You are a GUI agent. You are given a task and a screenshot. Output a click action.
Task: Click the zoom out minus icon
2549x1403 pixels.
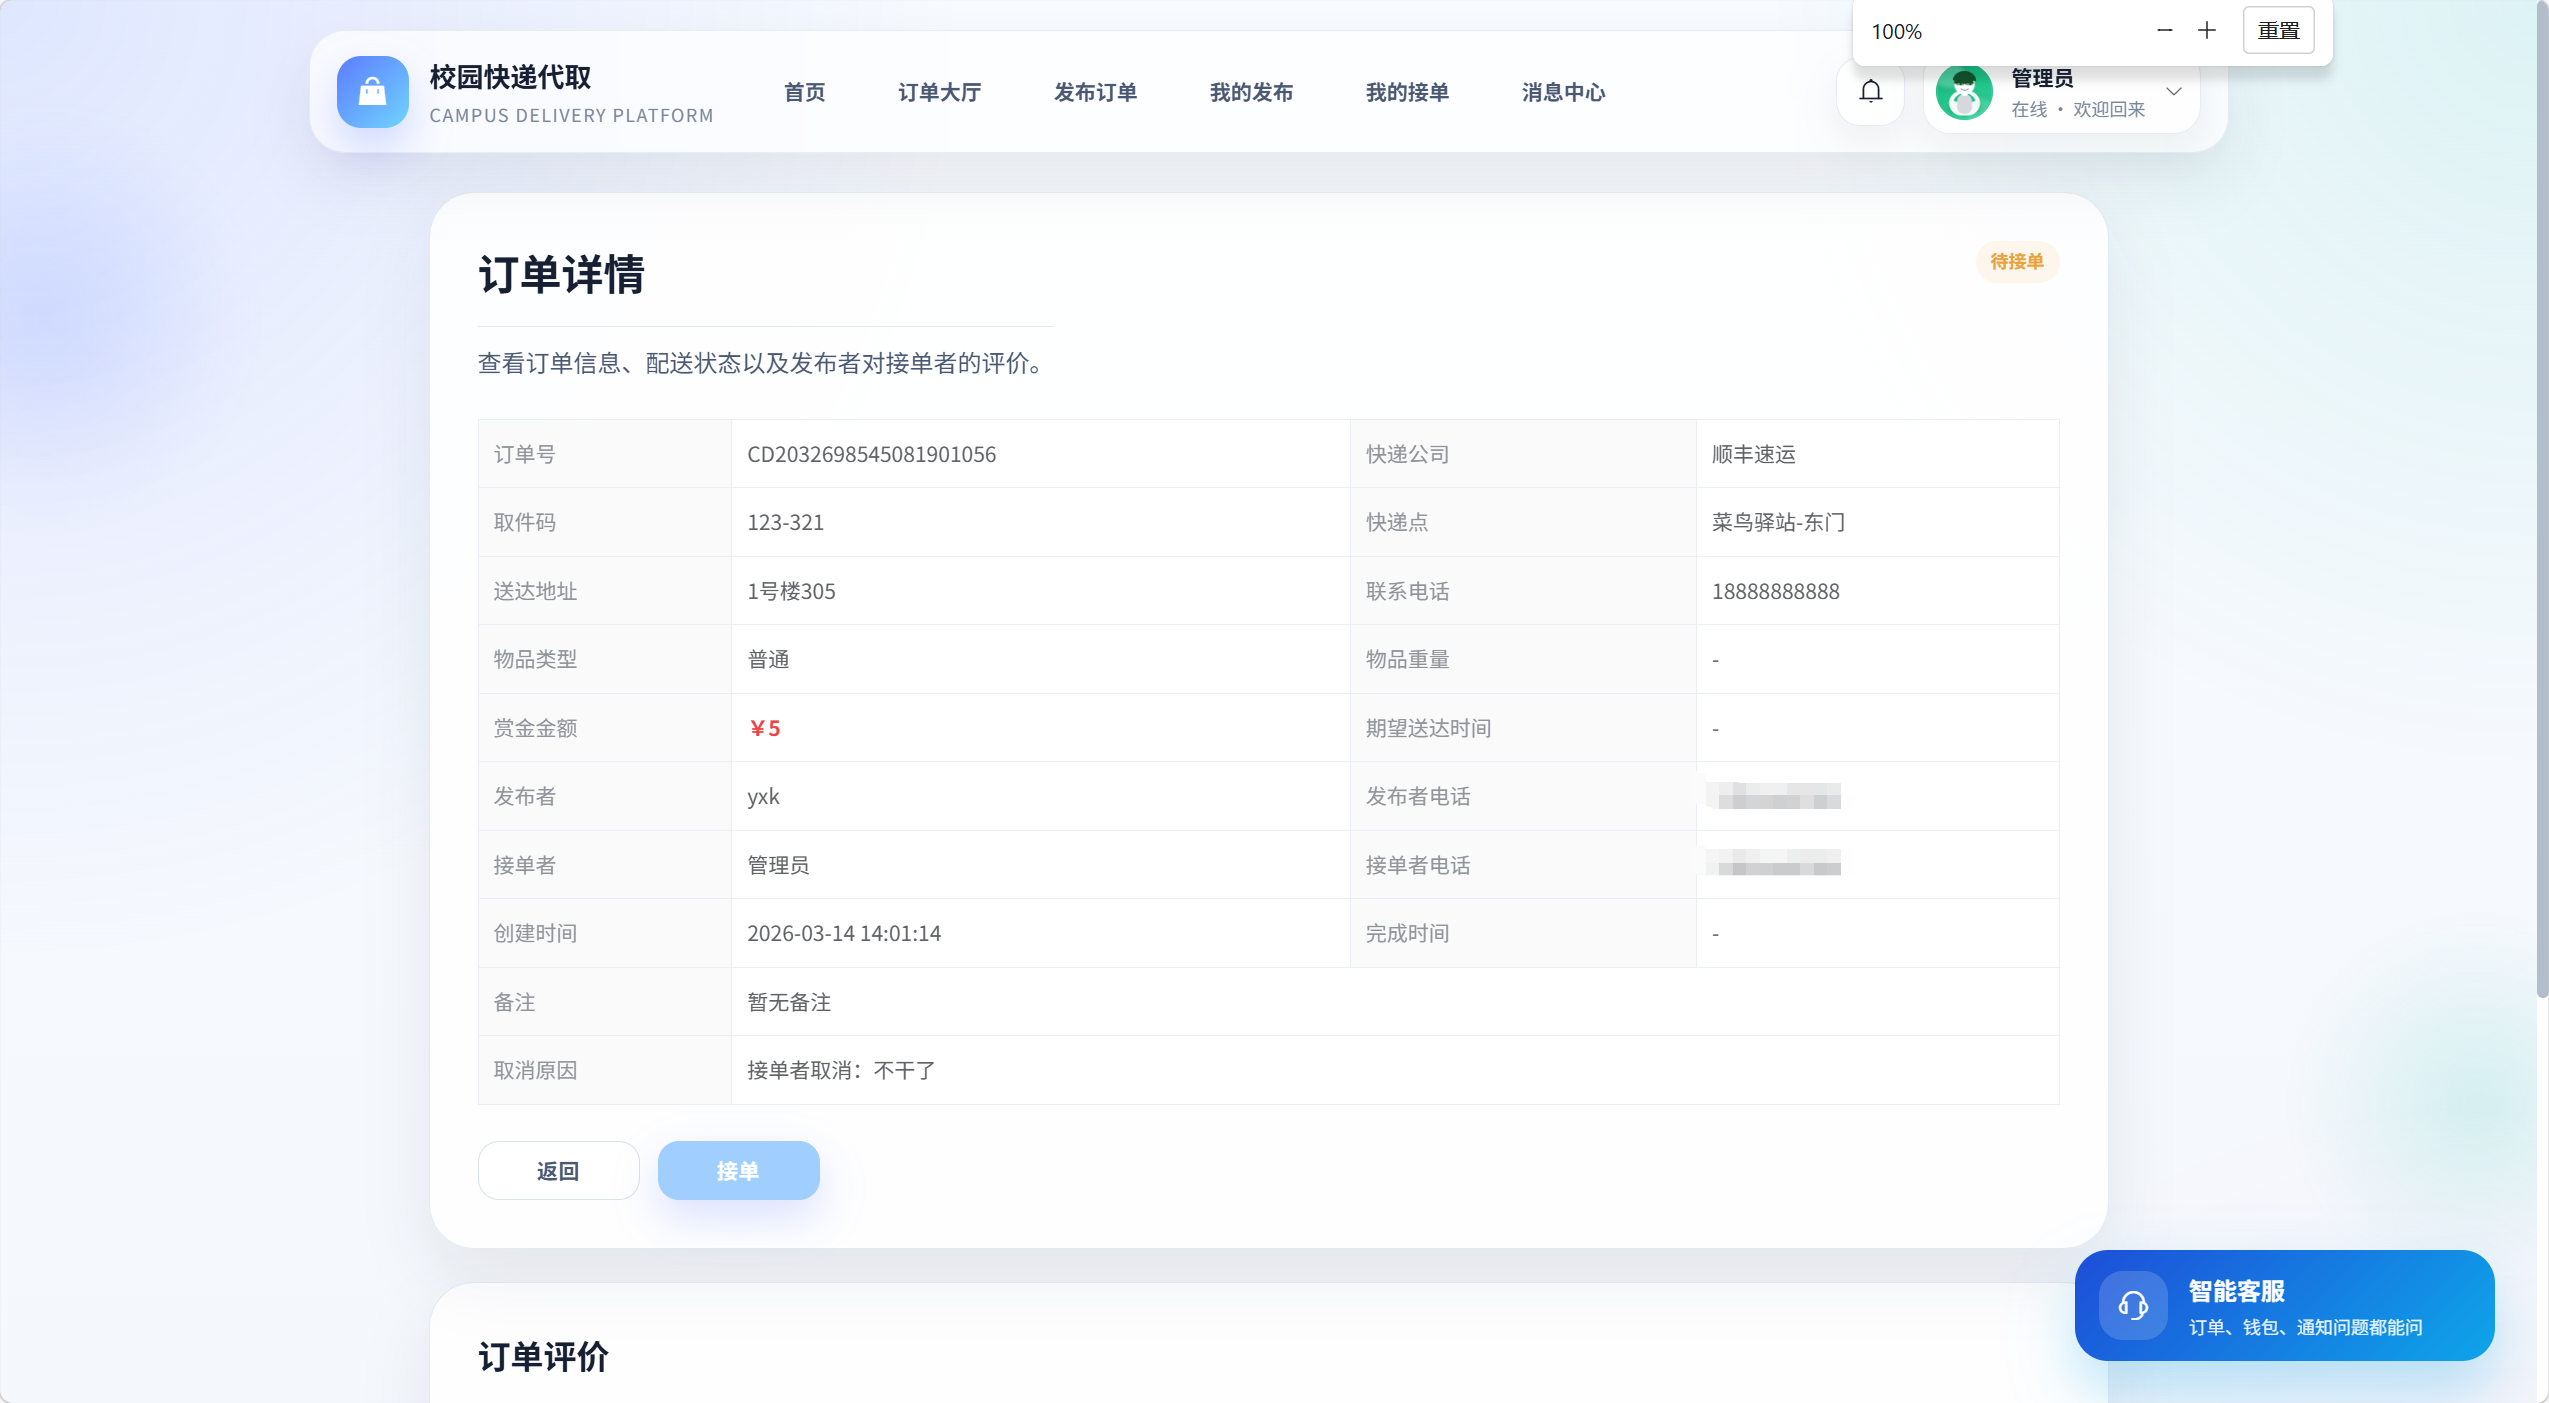tap(2164, 31)
